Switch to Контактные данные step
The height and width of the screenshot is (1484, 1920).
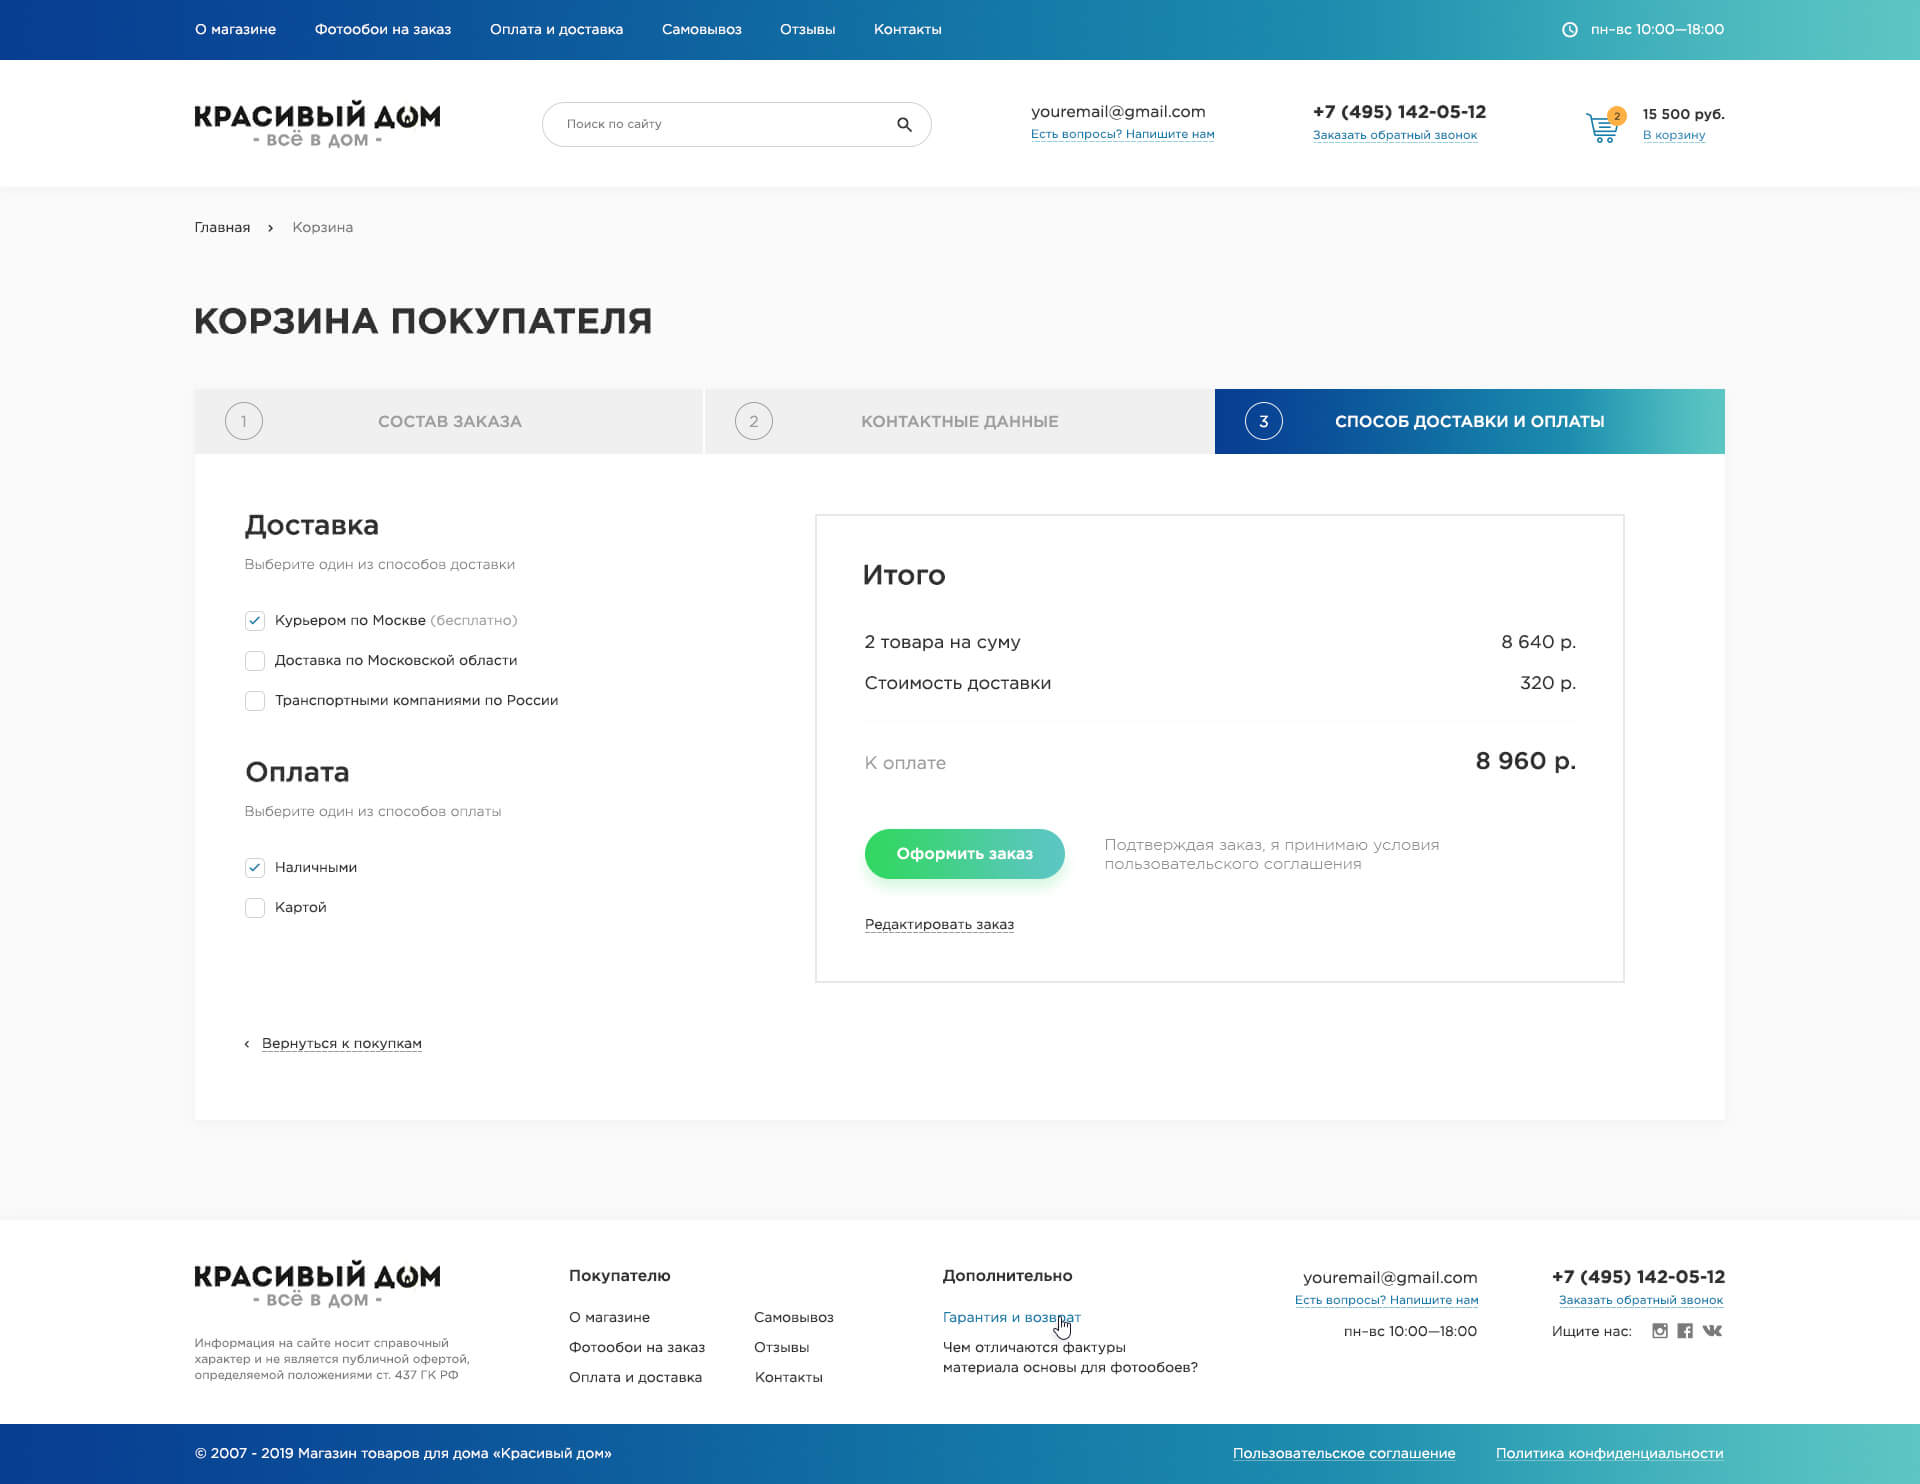[959, 421]
